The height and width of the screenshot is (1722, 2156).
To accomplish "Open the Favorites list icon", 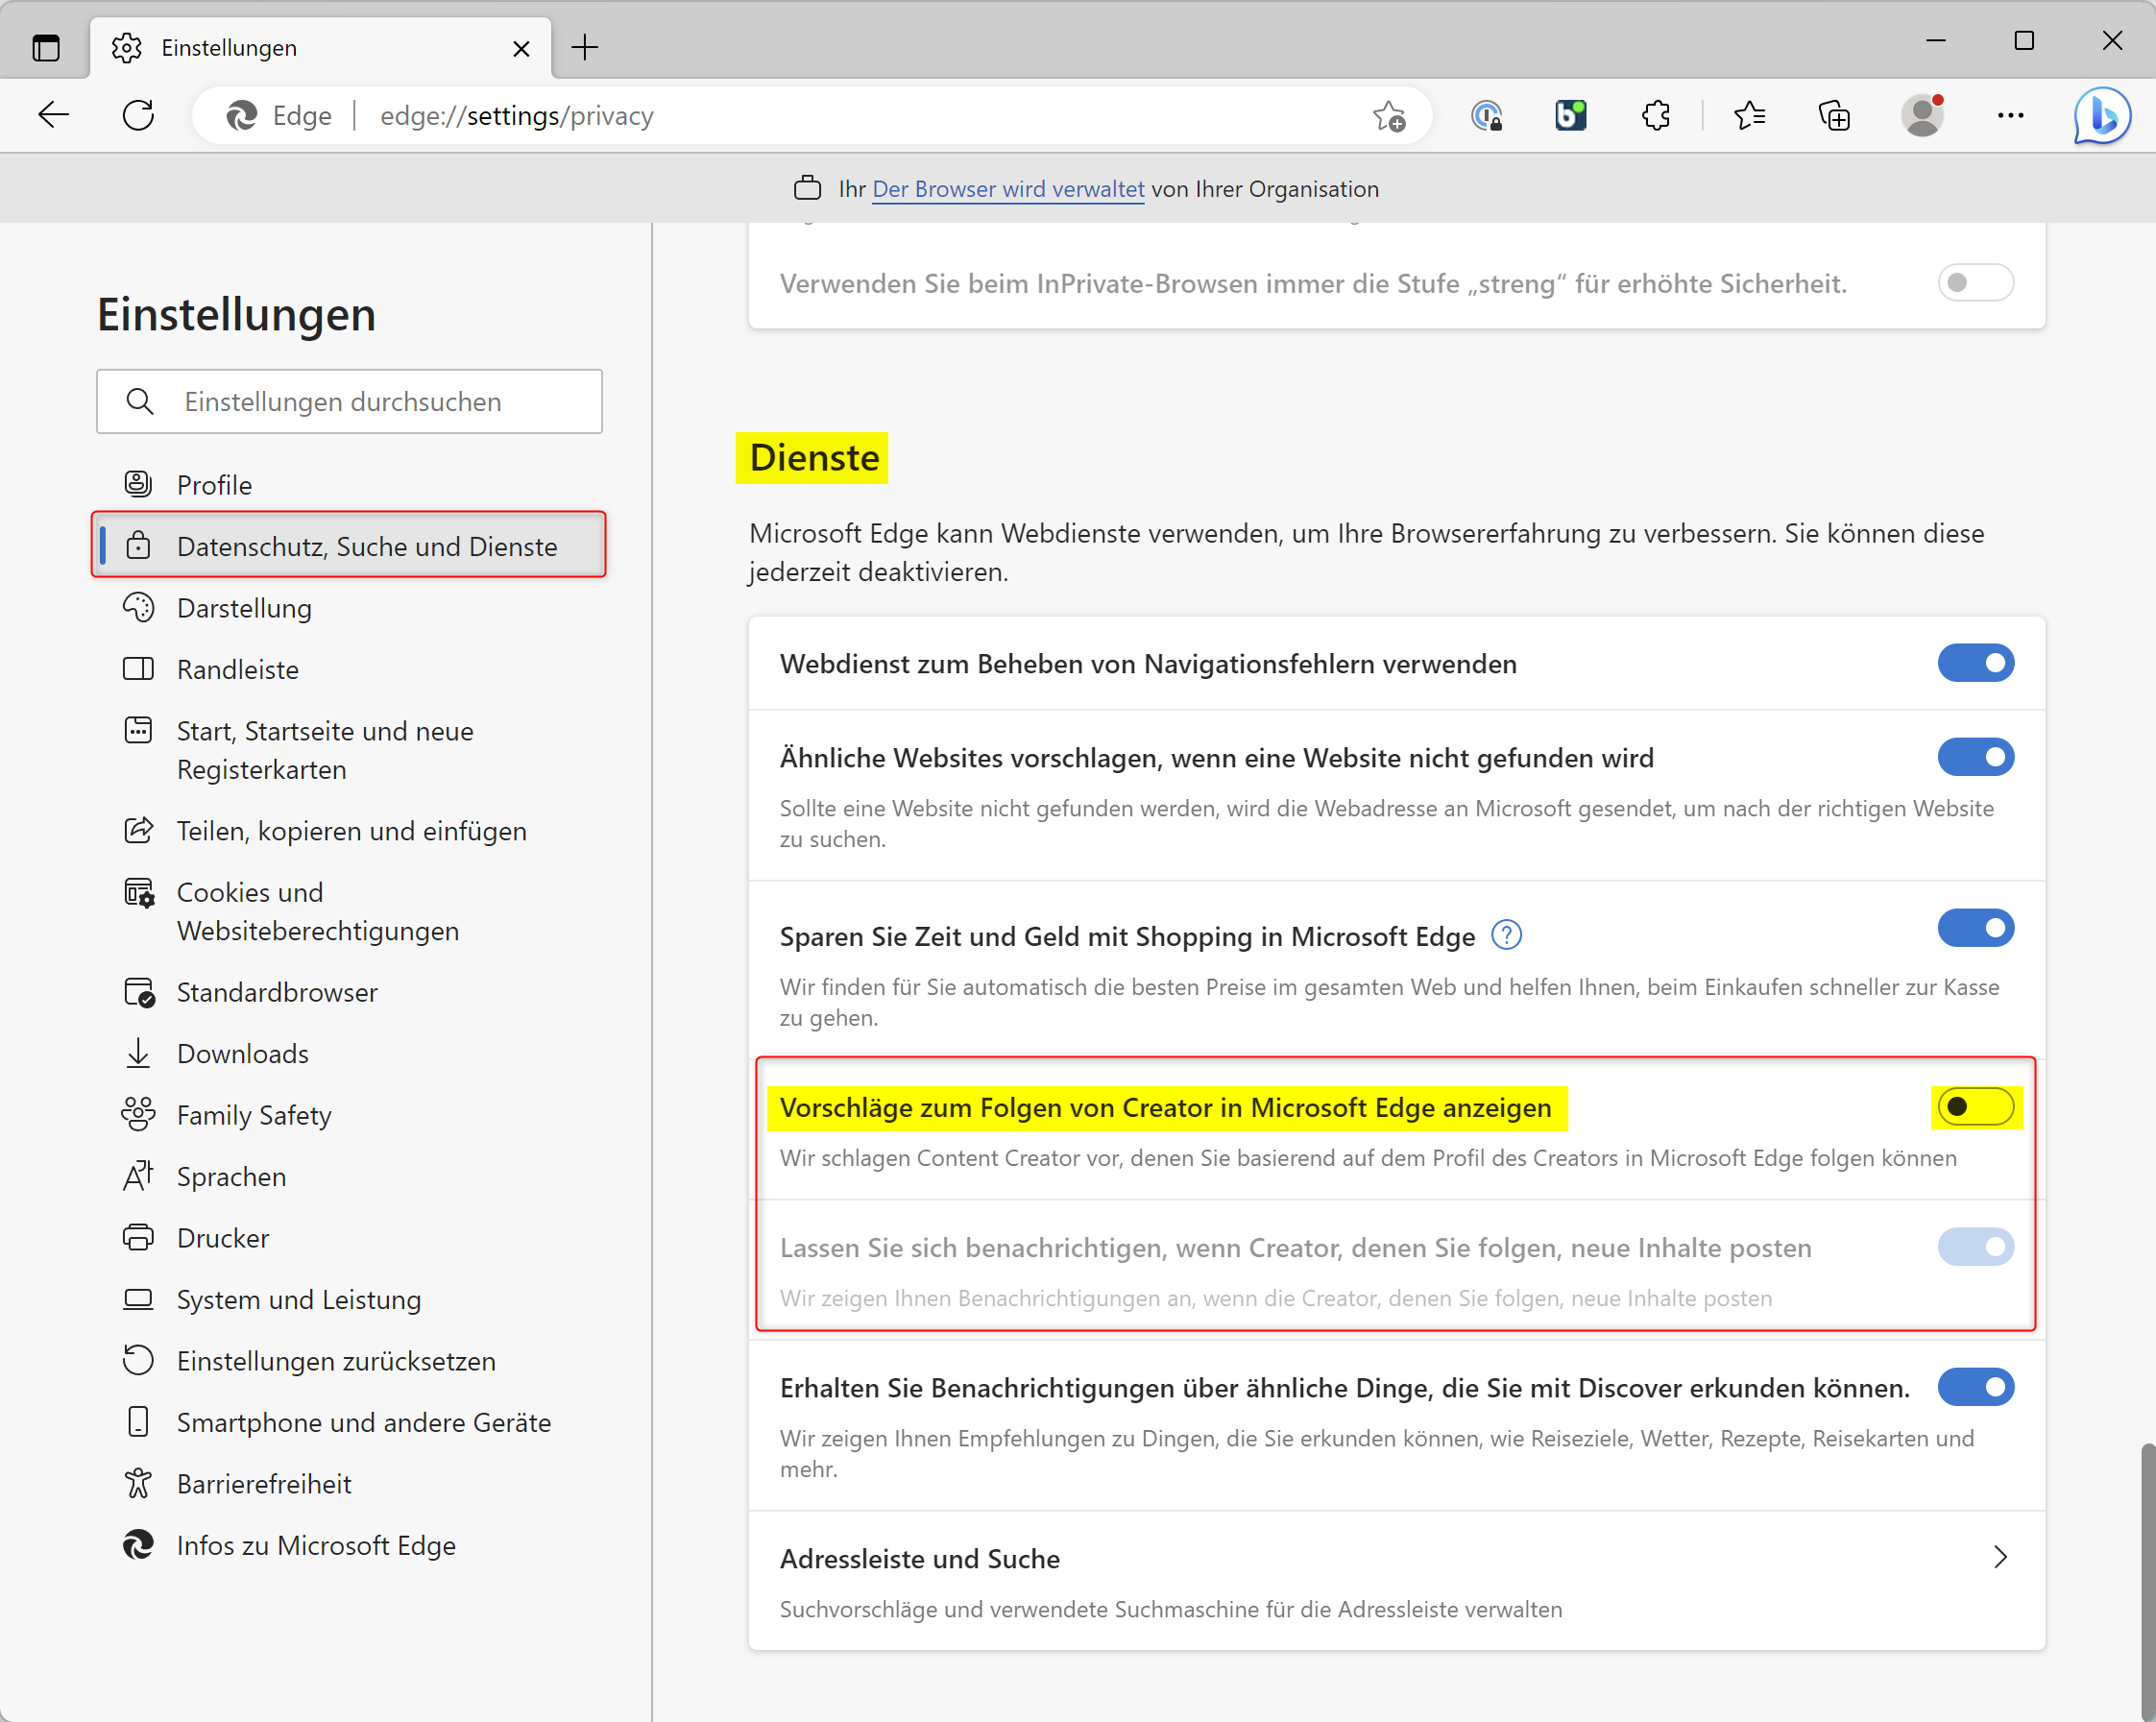I will 1750,116.
